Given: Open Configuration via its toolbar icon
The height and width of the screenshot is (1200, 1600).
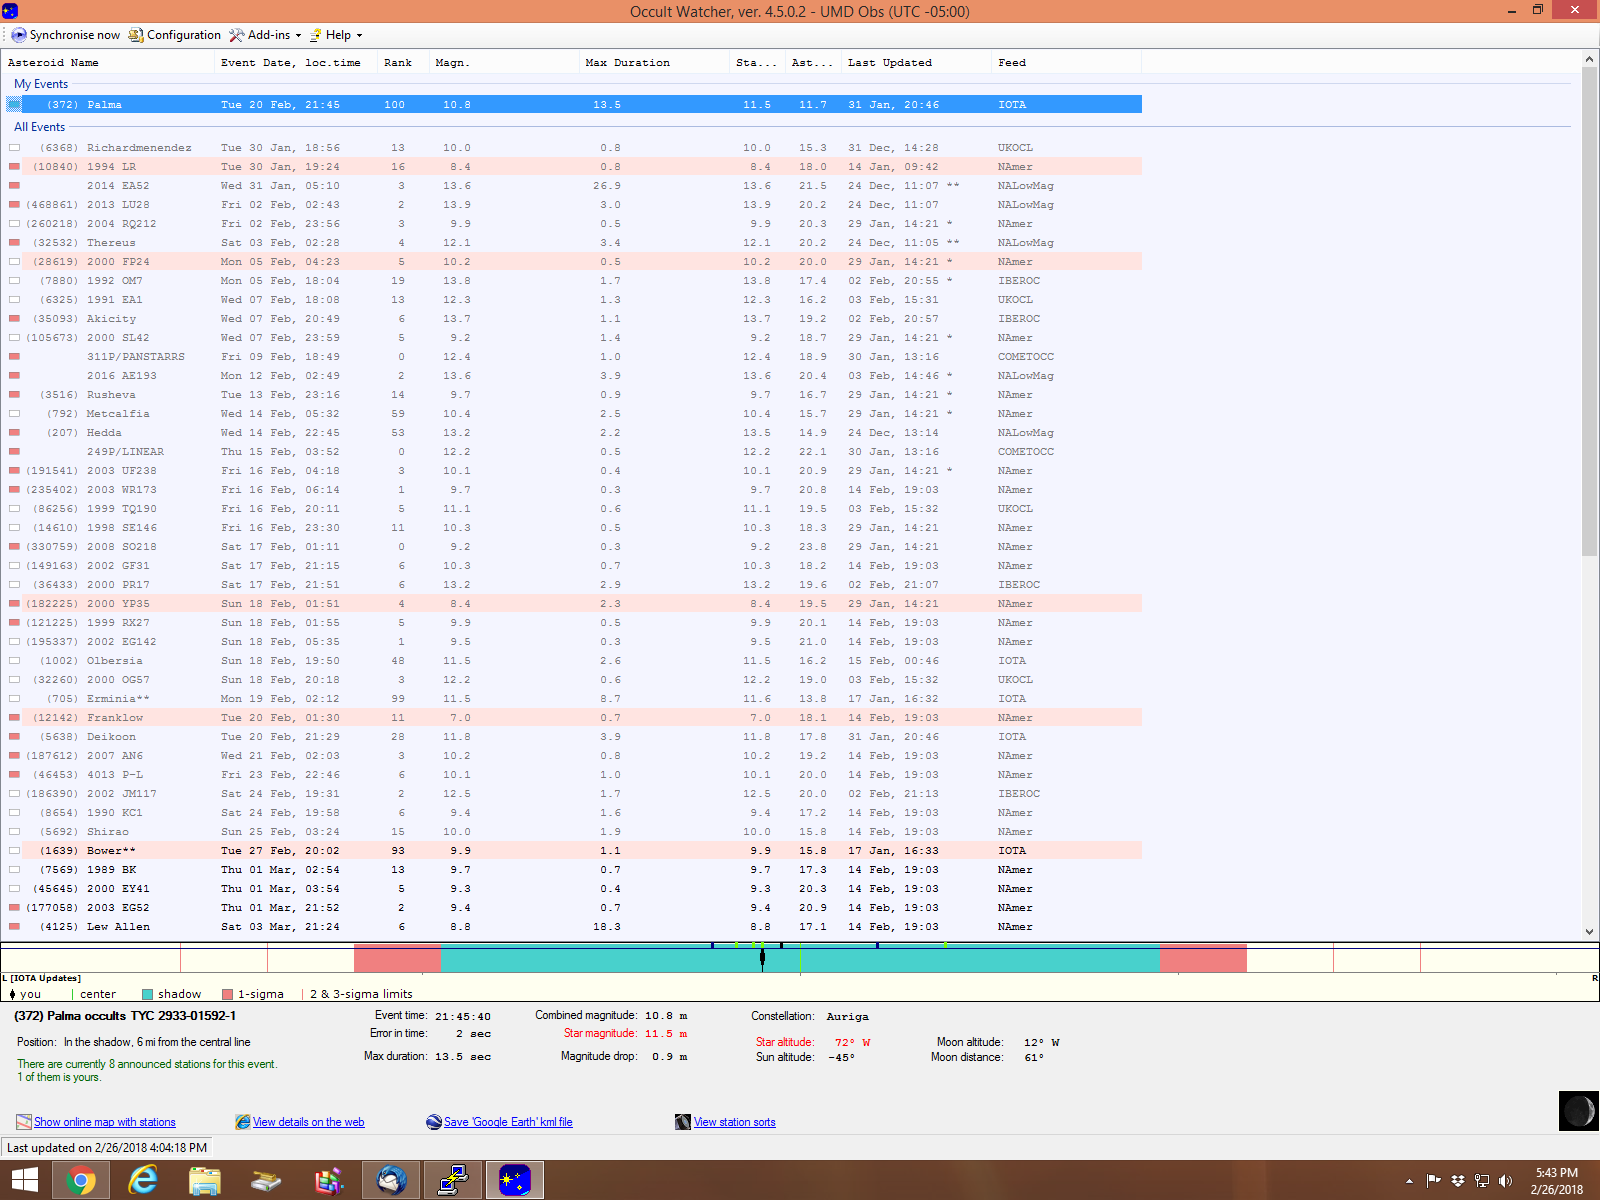Looking at the screenshot, I should [x=136, y=35].
